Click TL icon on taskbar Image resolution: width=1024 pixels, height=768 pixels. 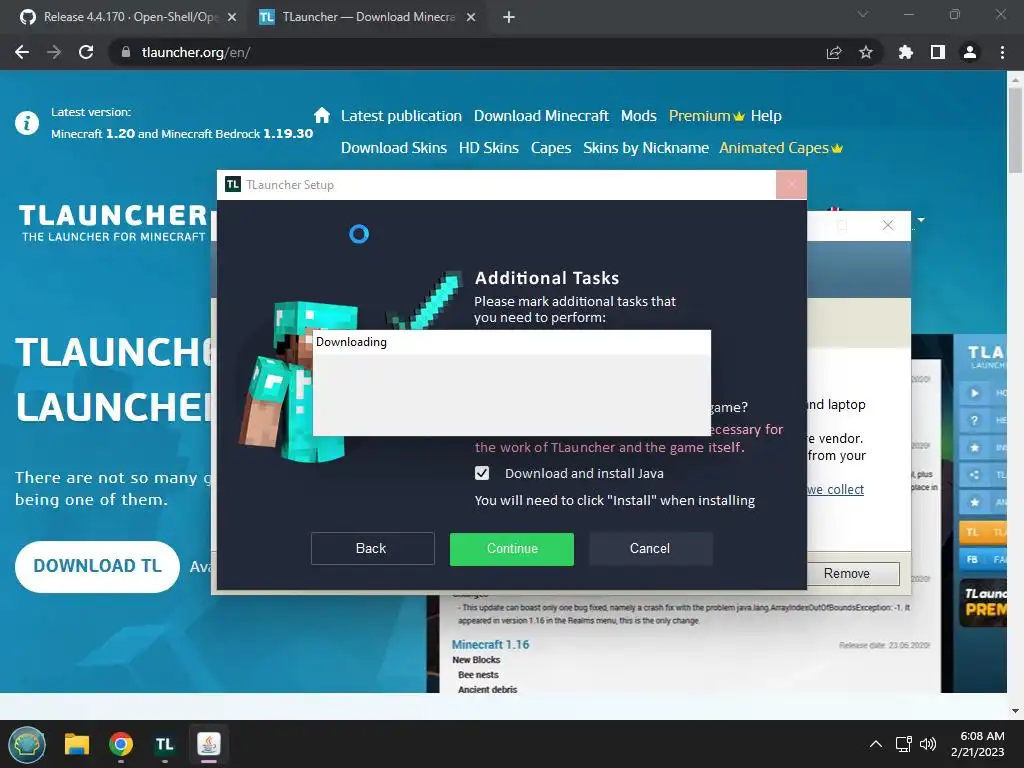(165, 744)
